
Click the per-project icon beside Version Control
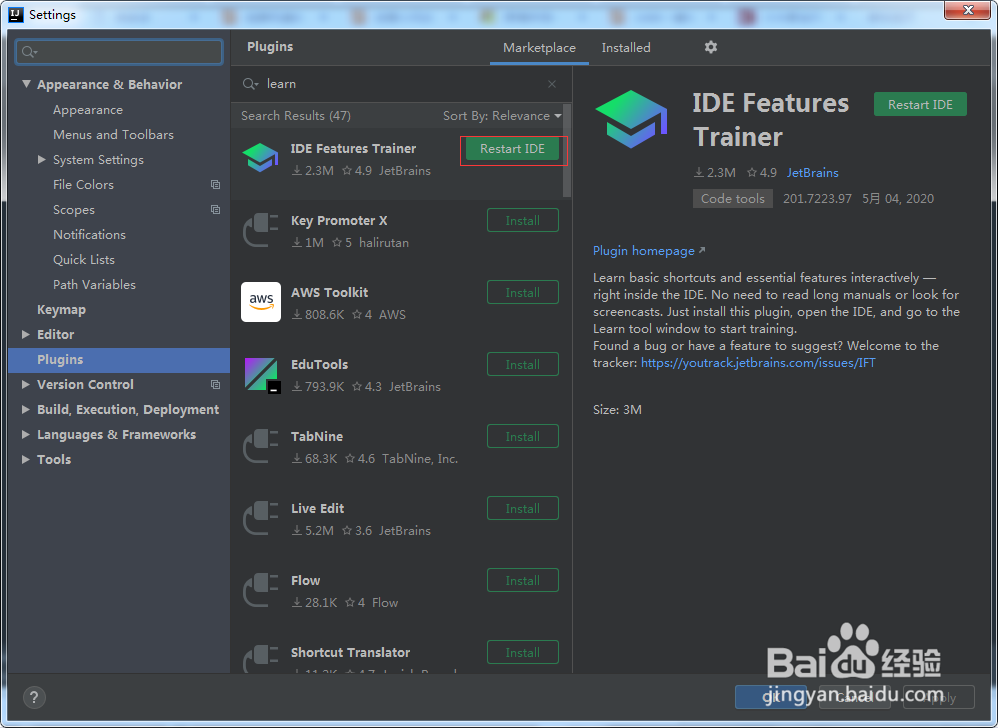tap(215, 384)
